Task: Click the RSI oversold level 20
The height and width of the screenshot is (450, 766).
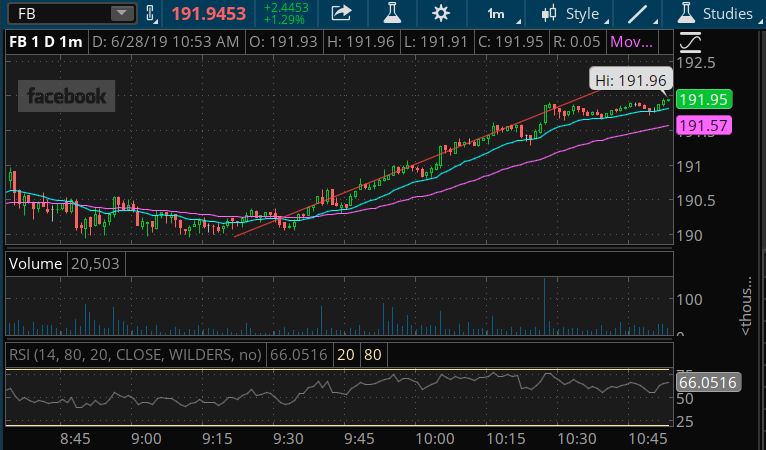Action: (345, 354)
